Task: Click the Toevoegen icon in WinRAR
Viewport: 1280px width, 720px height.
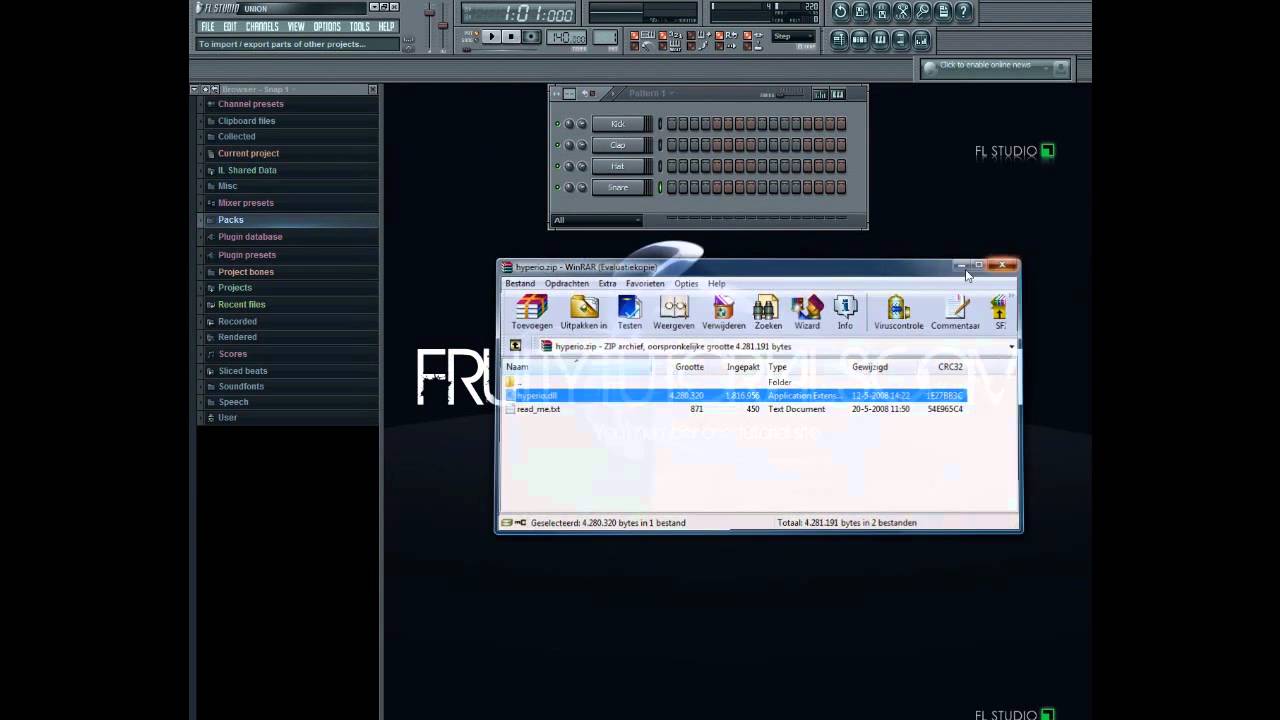Action: pyautogui.click(x=532, y=312)
